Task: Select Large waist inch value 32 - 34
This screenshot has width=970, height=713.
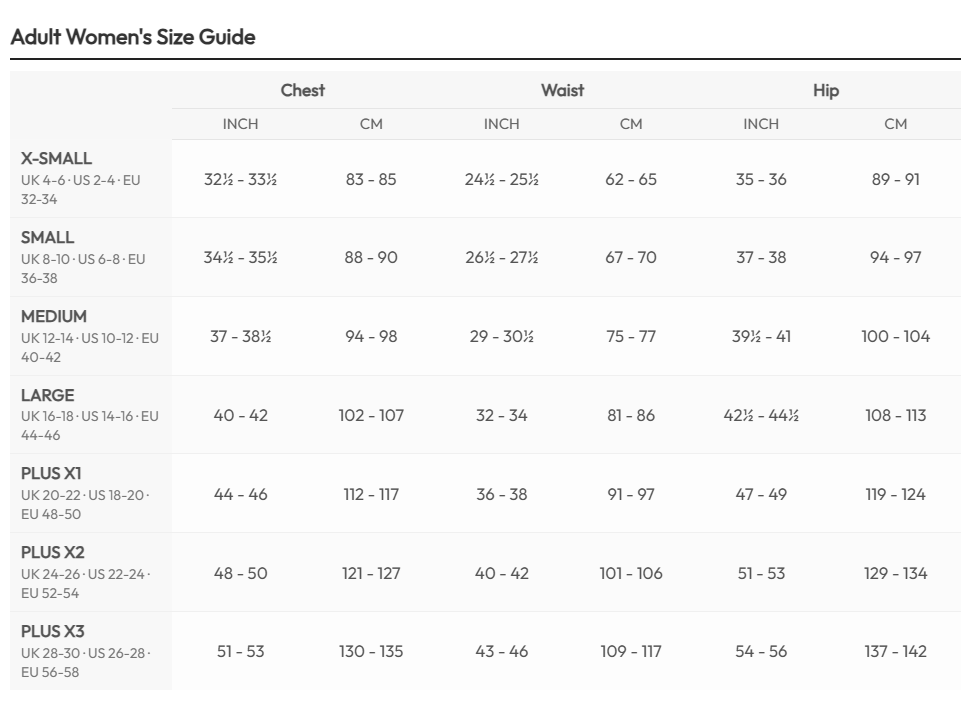Action: coord(501,415)
